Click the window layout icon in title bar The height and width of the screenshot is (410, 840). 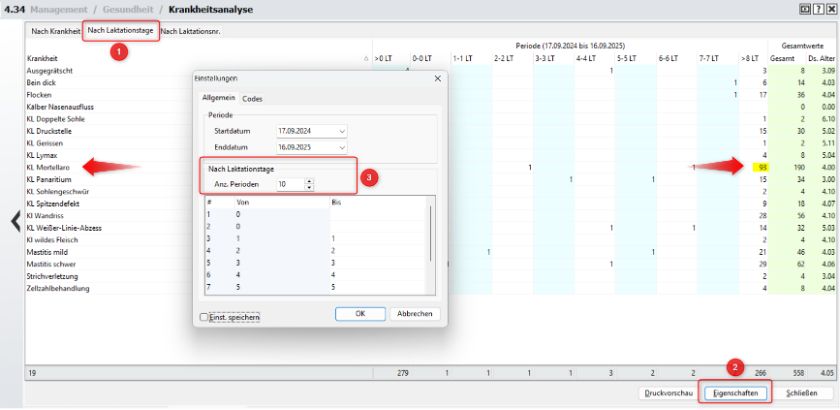pos(804,9)
